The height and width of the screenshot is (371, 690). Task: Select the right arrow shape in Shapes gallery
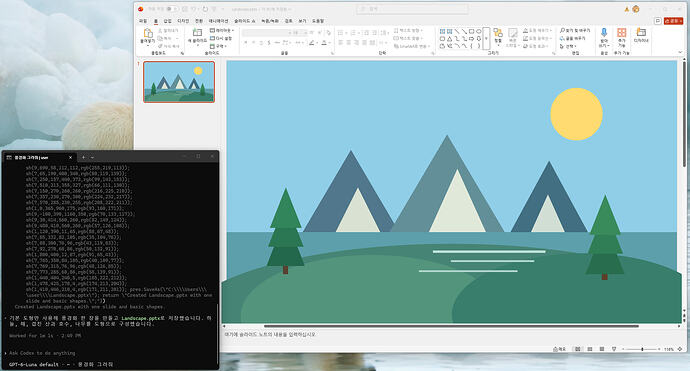tap(471, 39)
